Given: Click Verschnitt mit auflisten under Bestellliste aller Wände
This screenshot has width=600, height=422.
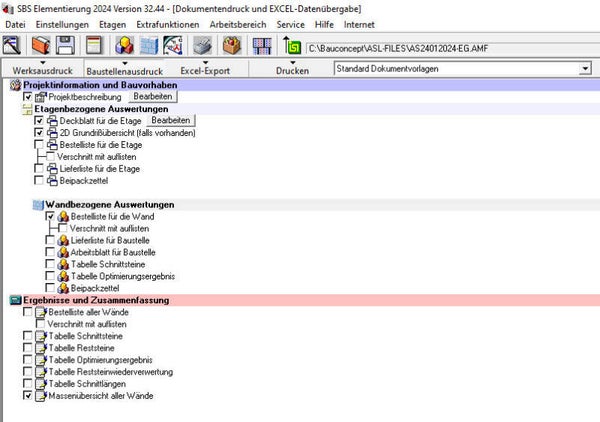Looking at the screenshot, I should pyautogui.click(x=87, y=324).
